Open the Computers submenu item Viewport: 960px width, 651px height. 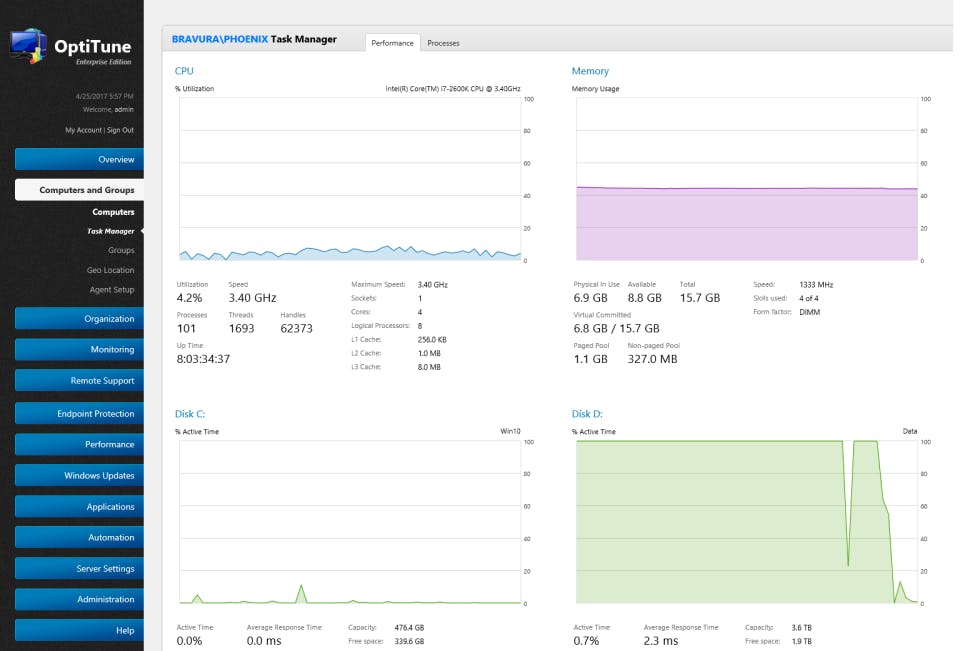click(113, 212)
